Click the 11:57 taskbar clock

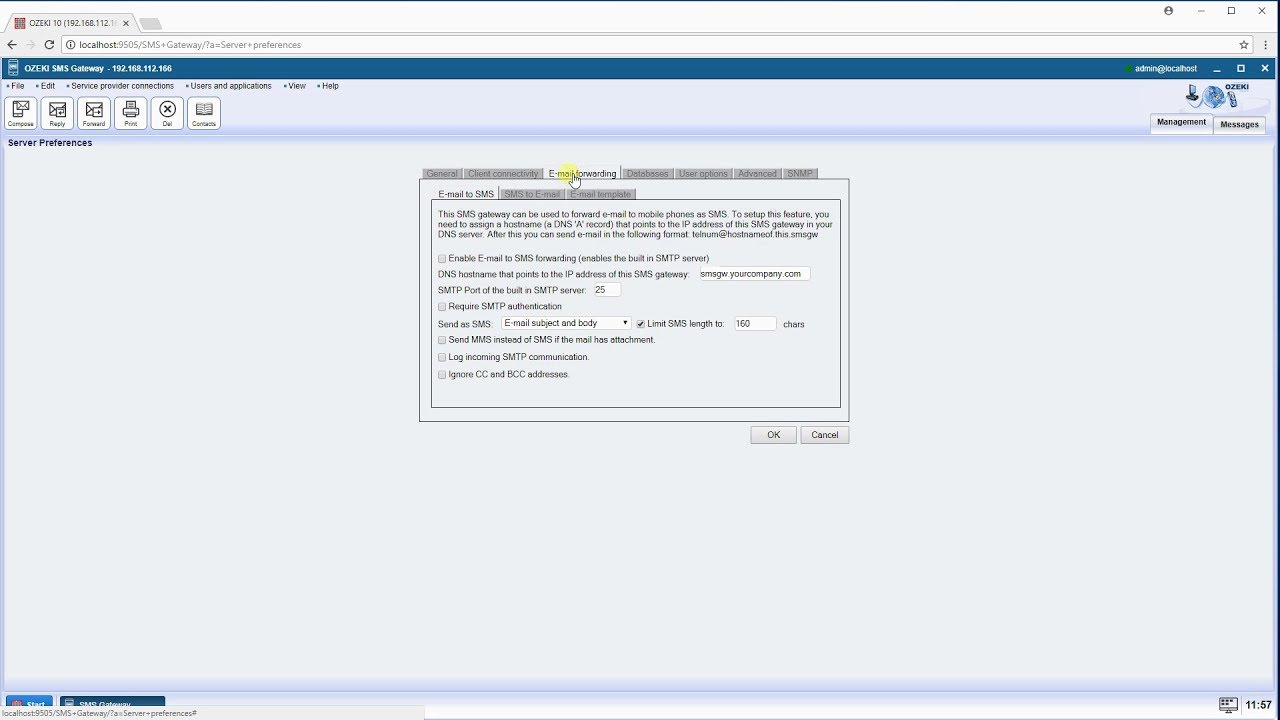click(1258, 705)
